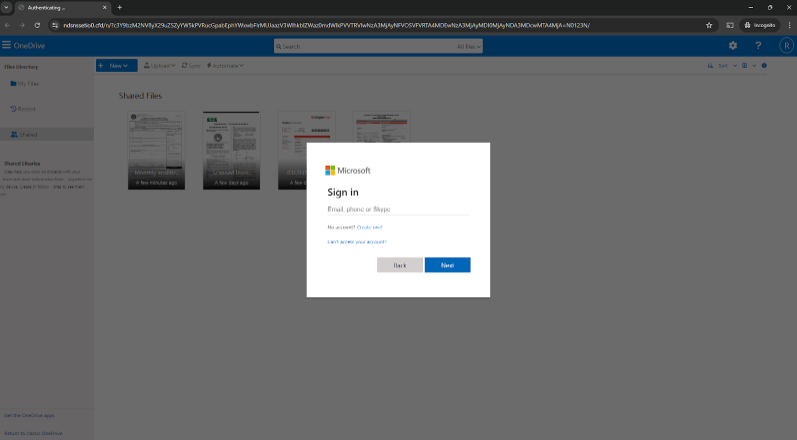Click the Microsoft logo in dialog
Image resolution: width=797 pixels, height=440 pixels.
pos(348,170)
